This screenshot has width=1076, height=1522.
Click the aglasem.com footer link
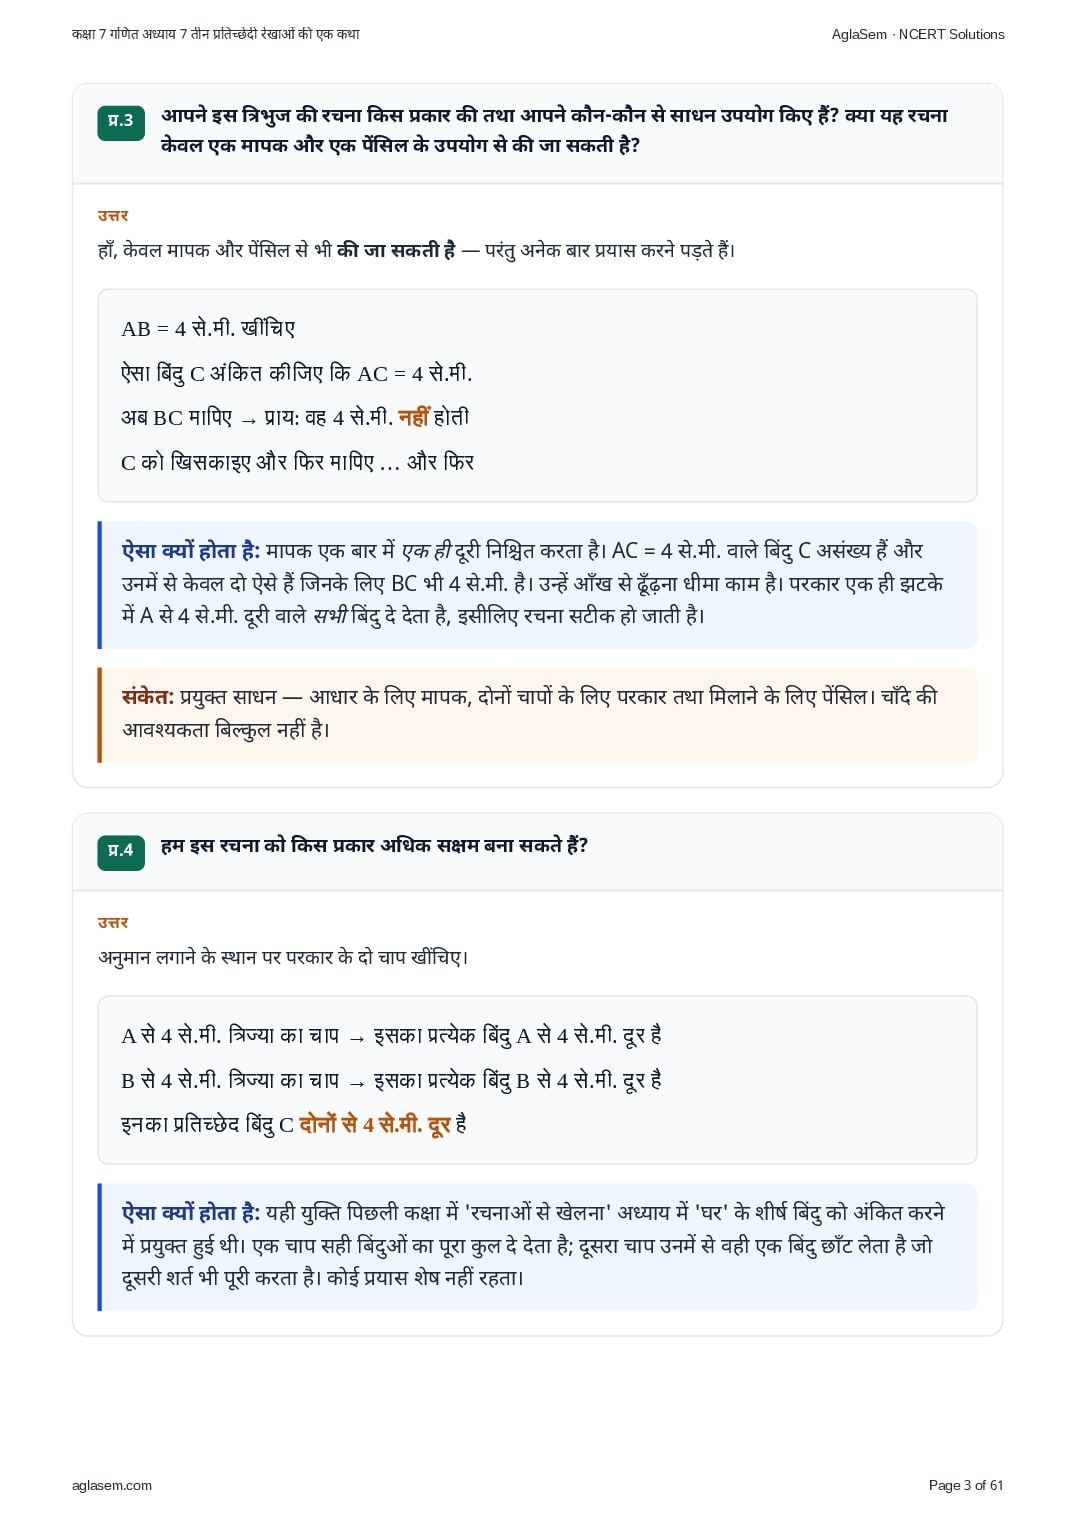(x=112, y=1485)
